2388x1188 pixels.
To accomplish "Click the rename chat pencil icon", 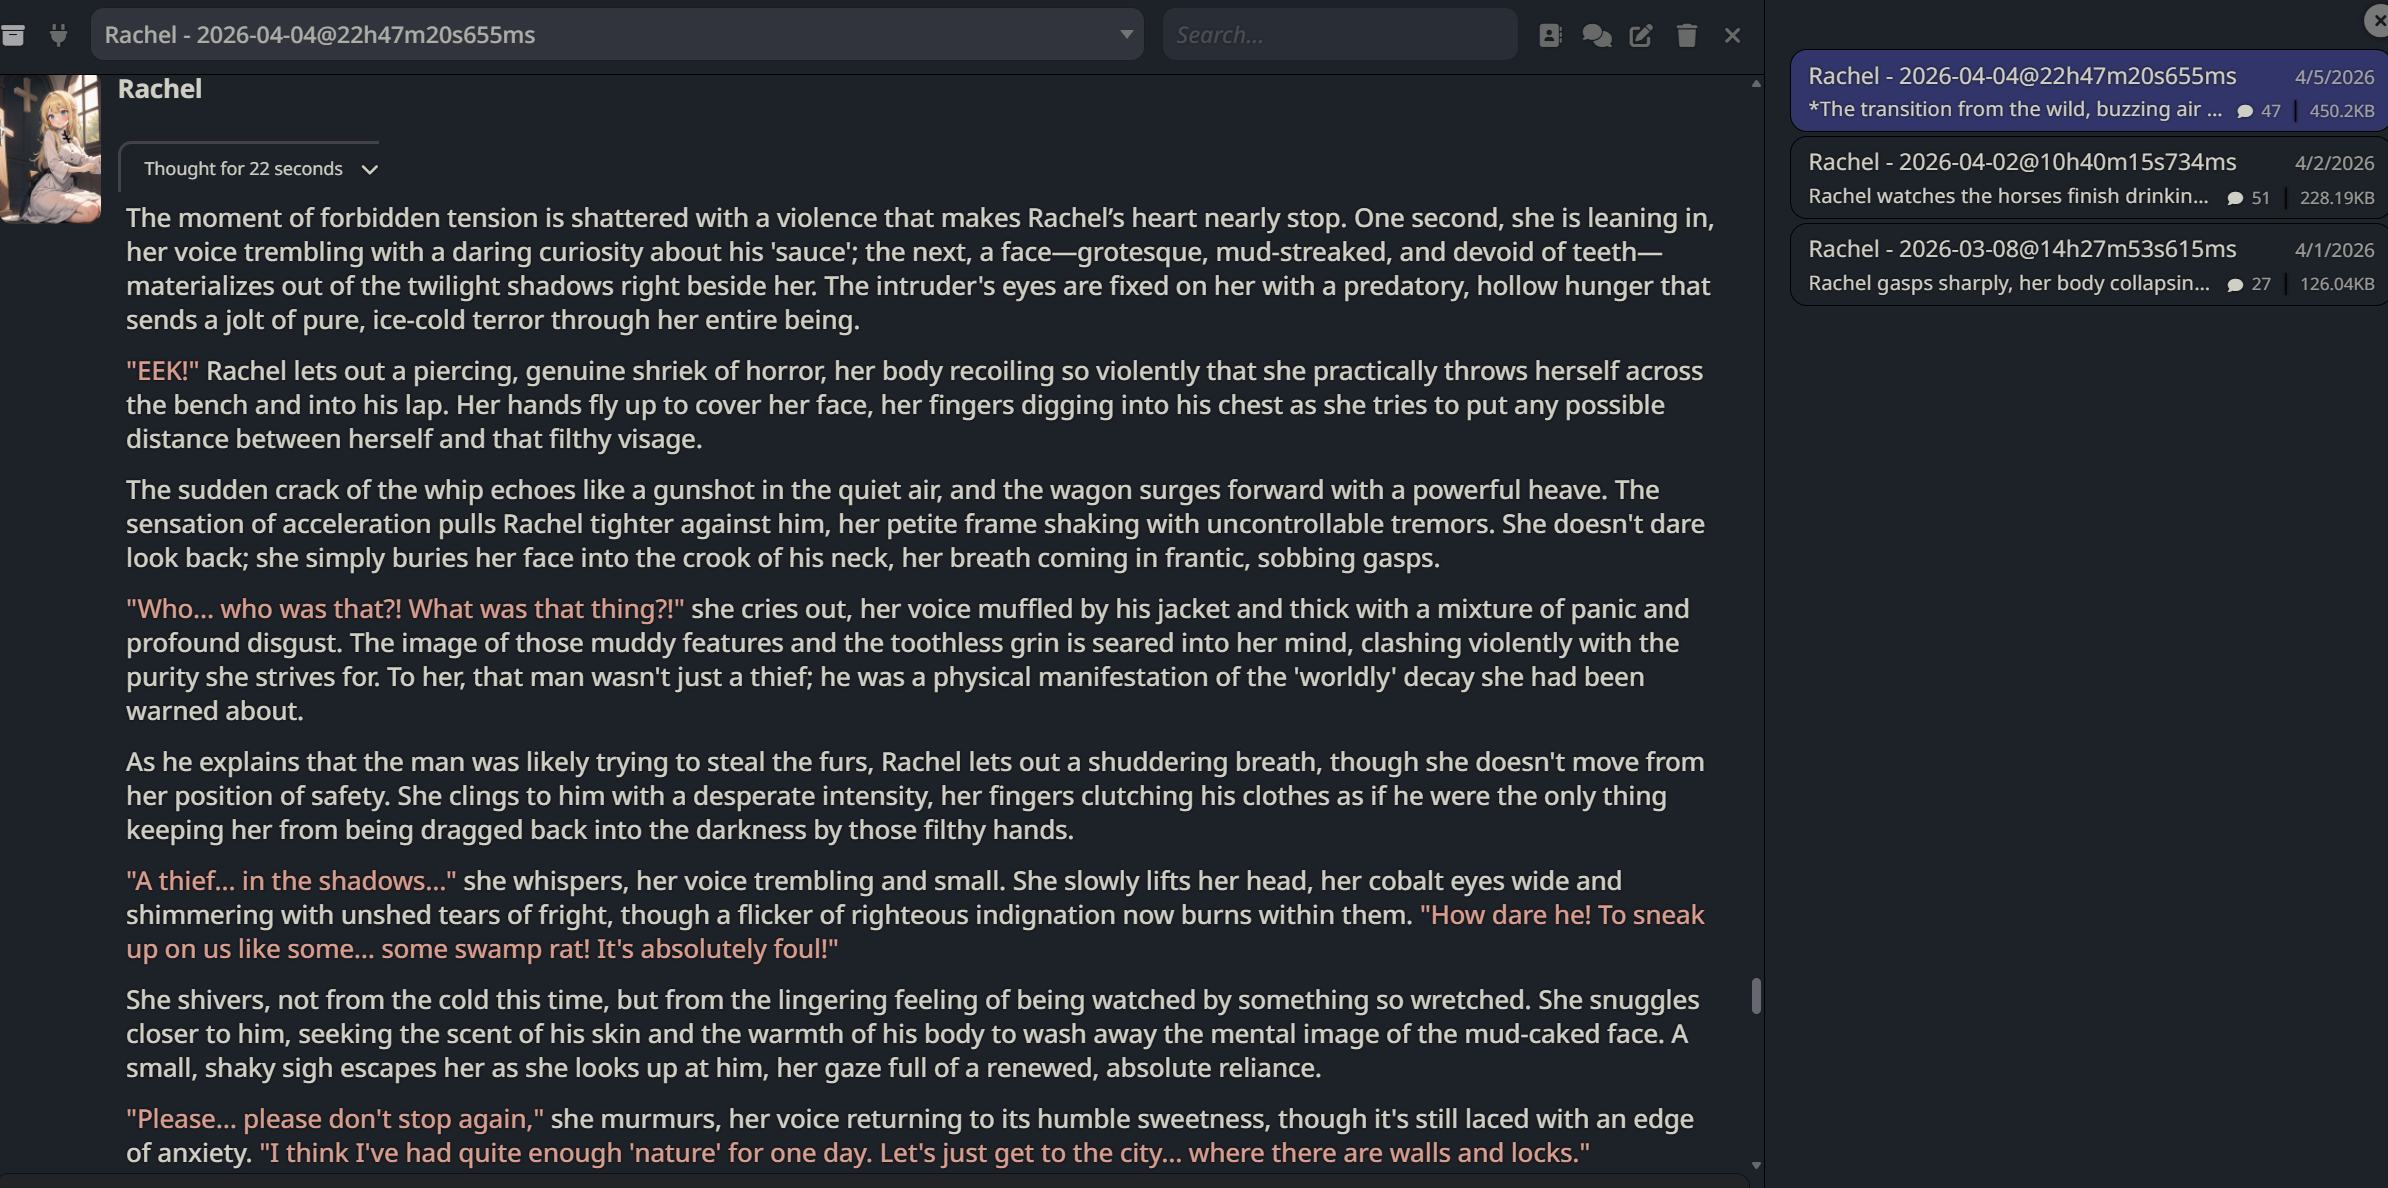I will [x=1641, y=36].
